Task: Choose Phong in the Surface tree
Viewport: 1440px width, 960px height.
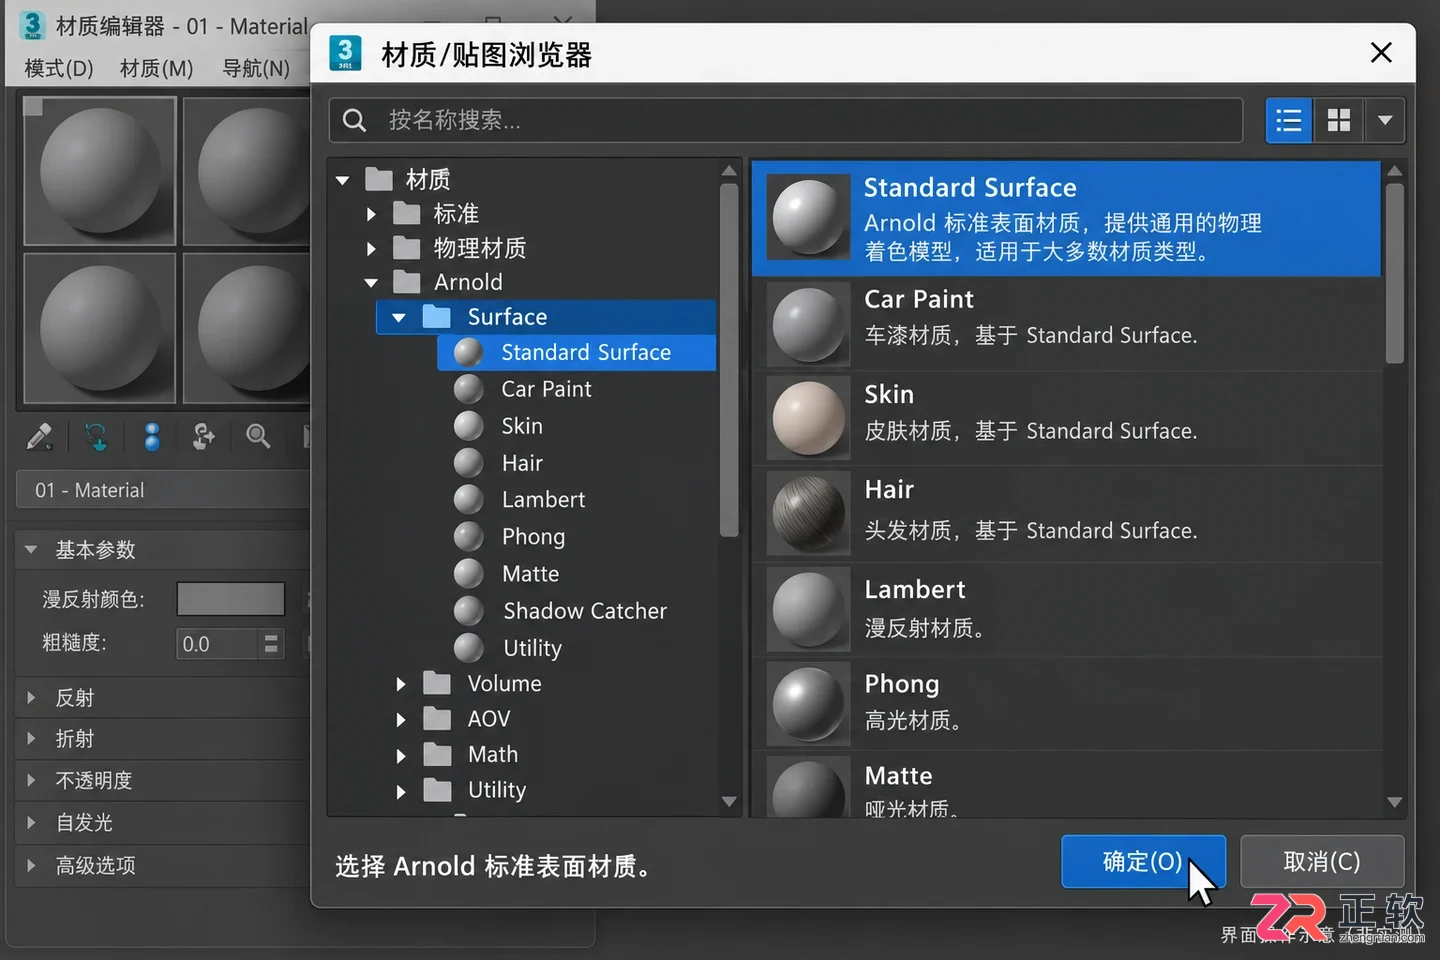Action: click(x=533, y=537)
